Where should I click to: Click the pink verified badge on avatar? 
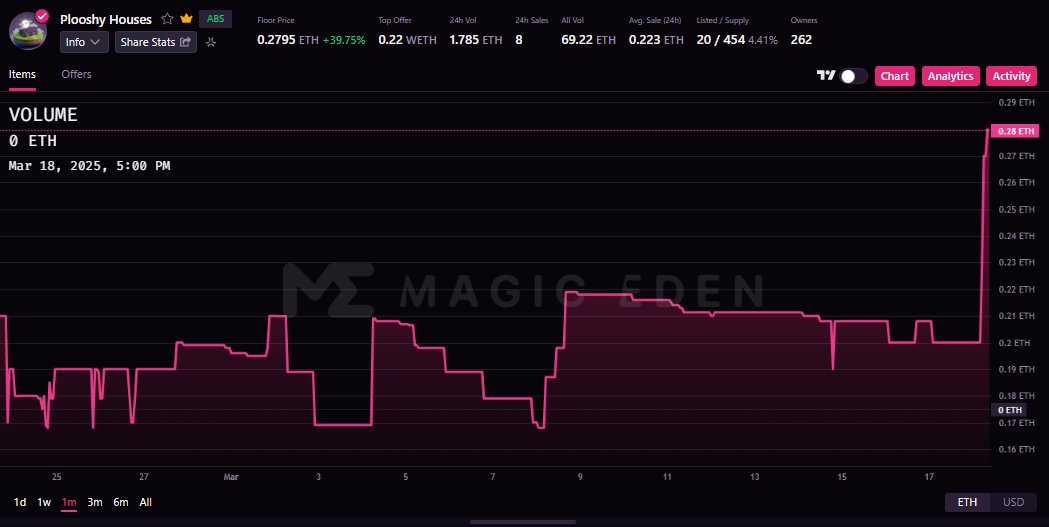[x=41, y=15]
